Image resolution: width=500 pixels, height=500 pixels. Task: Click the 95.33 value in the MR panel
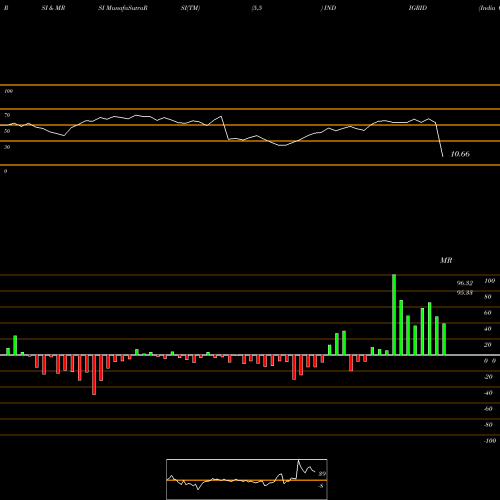465,293
